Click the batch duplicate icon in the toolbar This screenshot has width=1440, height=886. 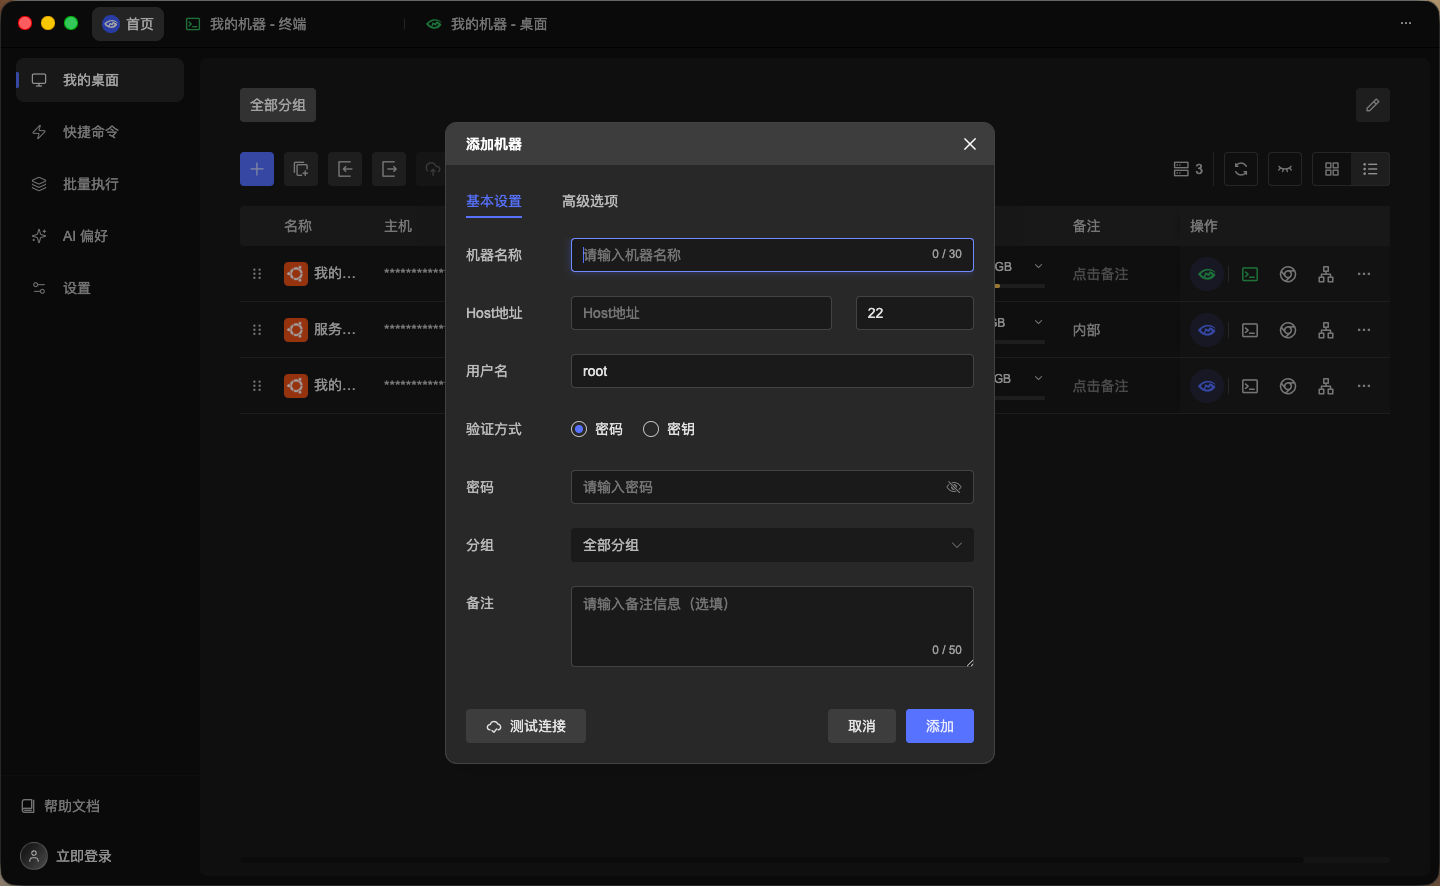pos(301,169)
